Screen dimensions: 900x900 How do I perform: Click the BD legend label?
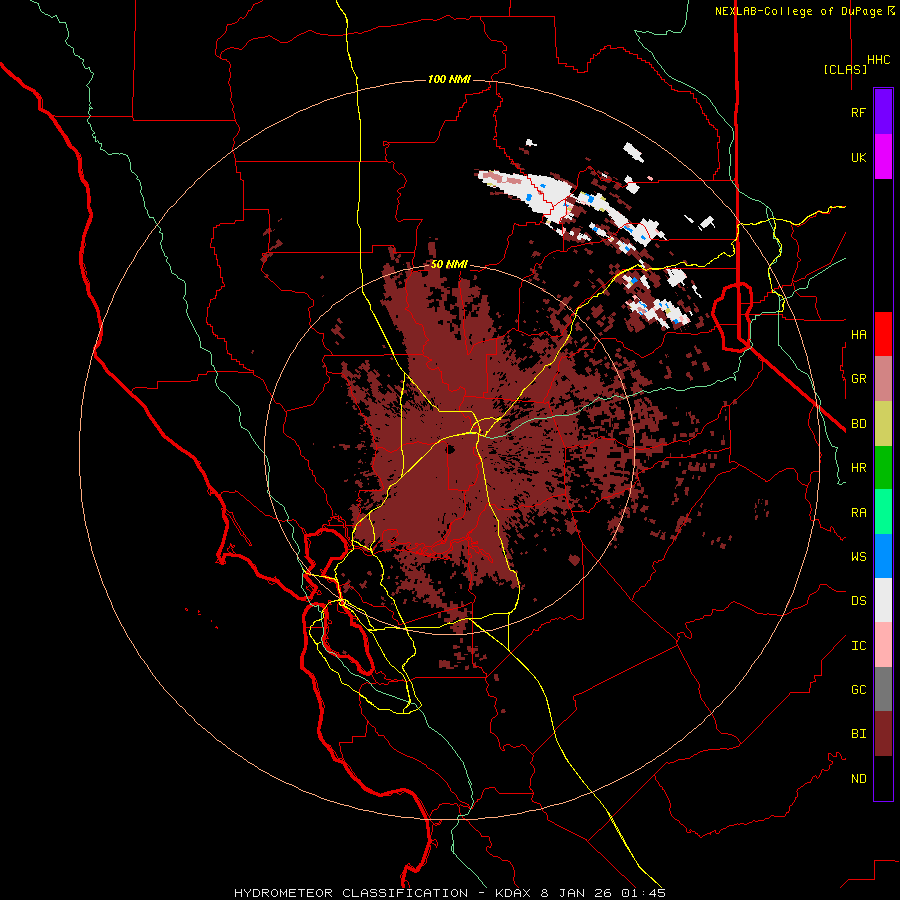[858, 423]
